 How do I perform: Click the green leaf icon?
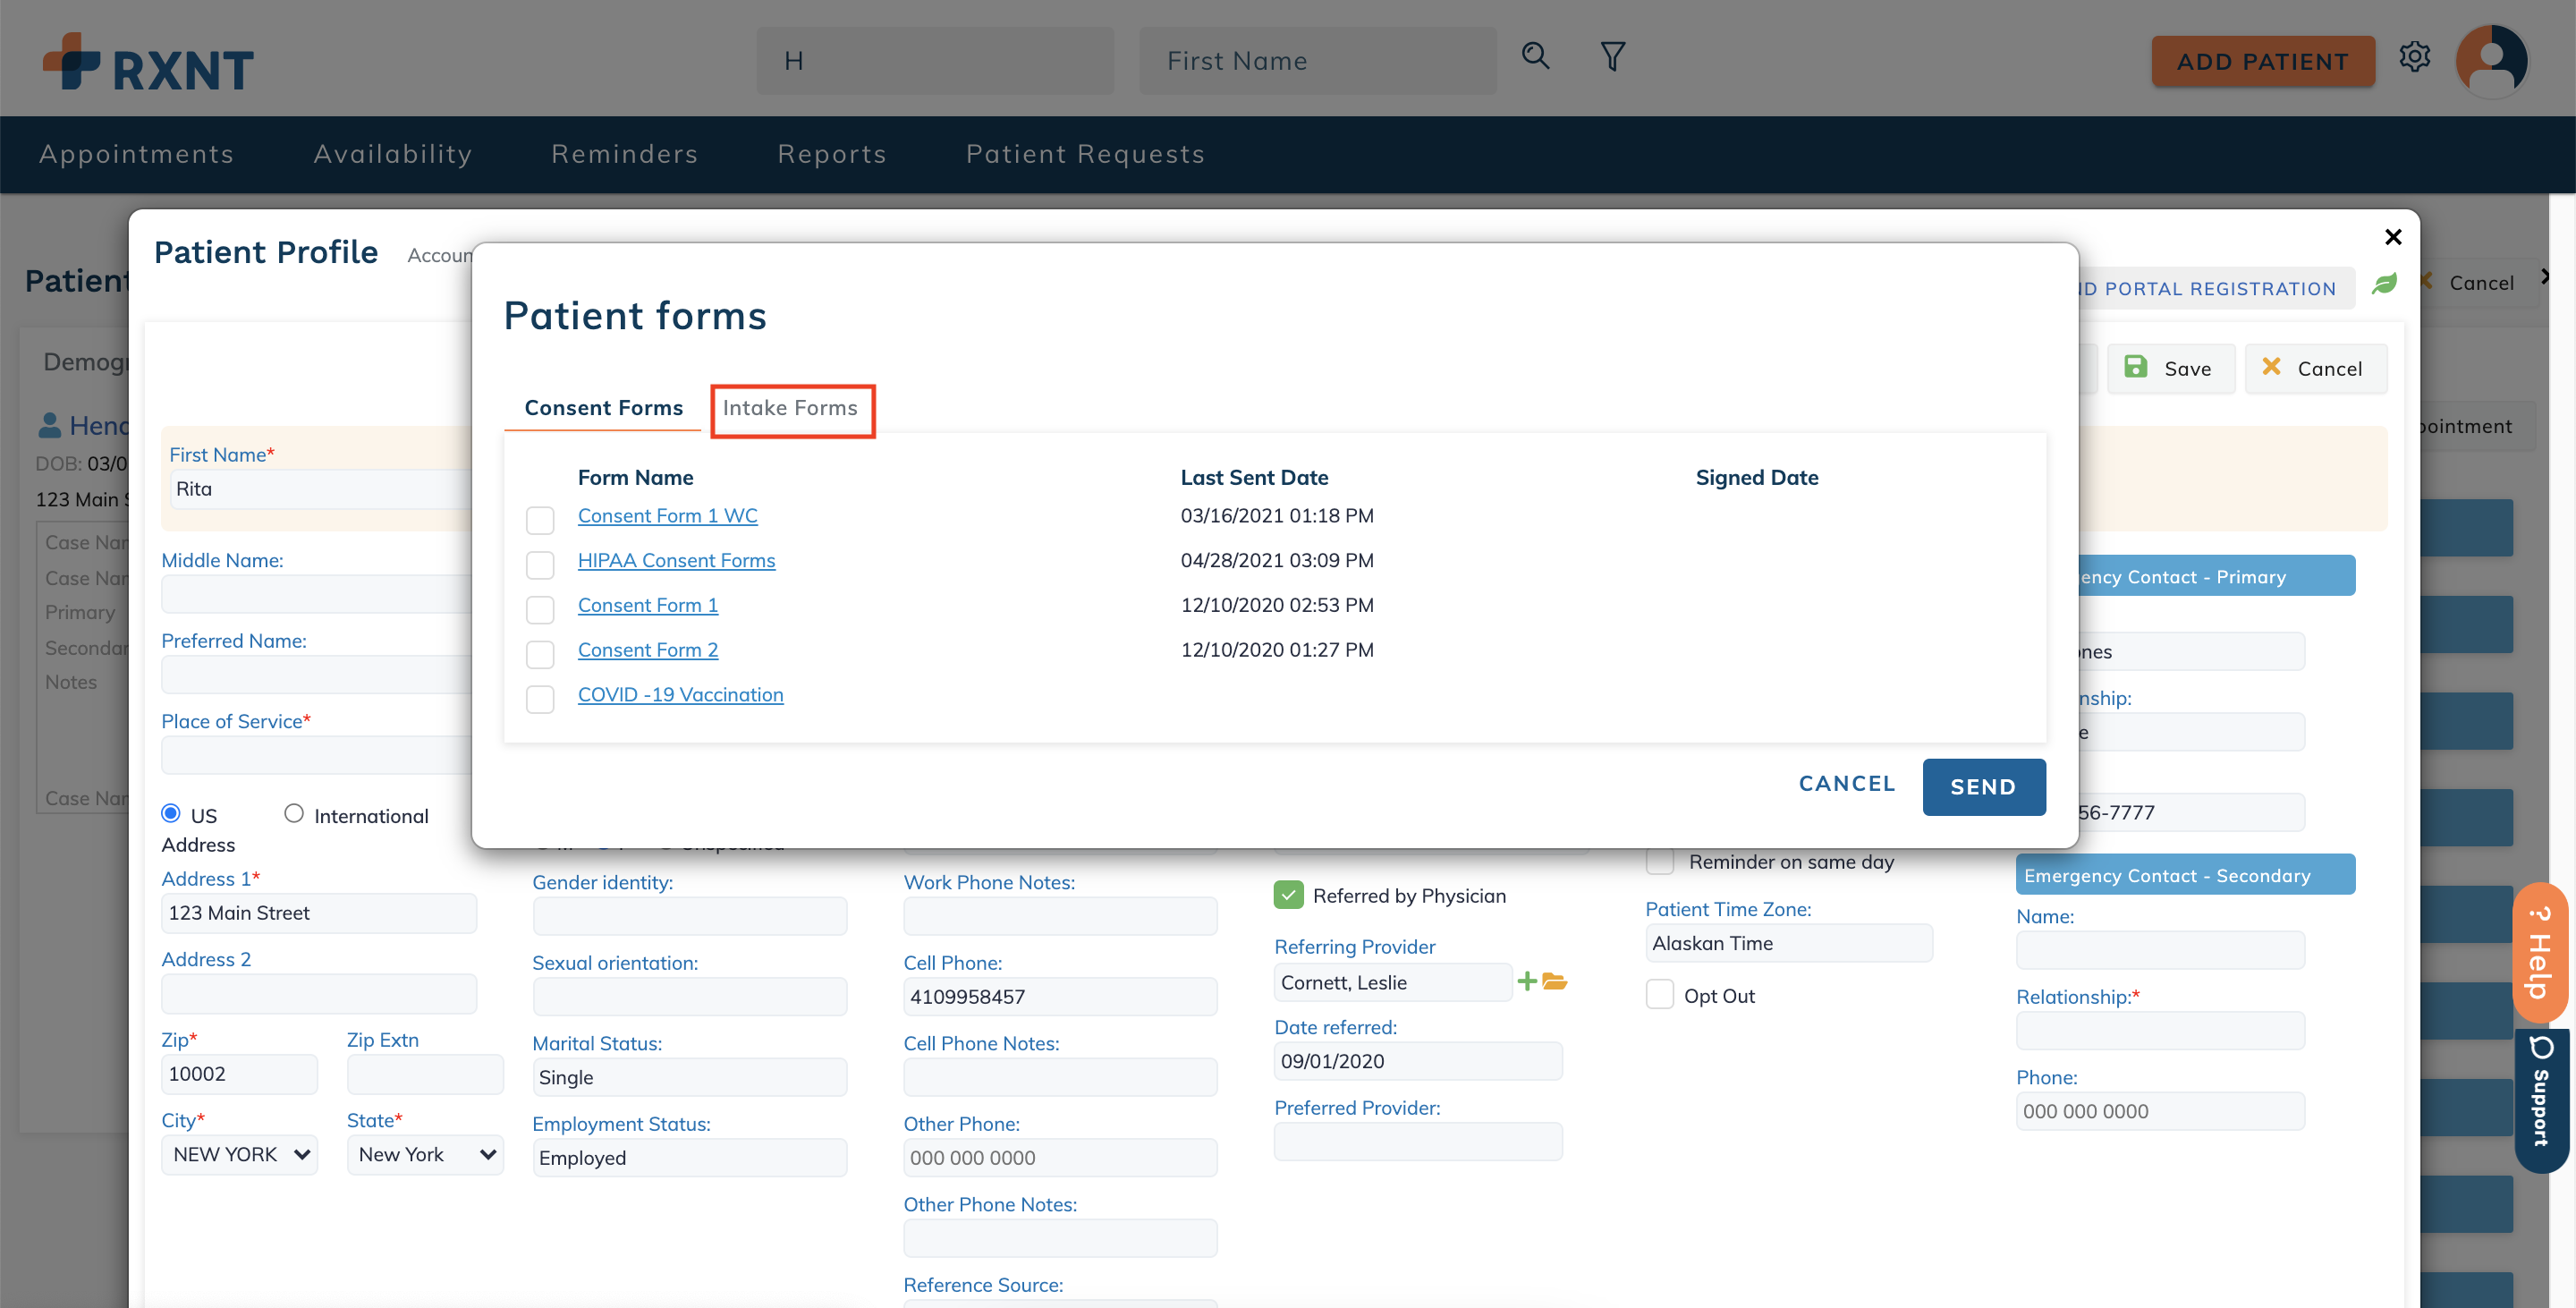tap(2384, 284)
